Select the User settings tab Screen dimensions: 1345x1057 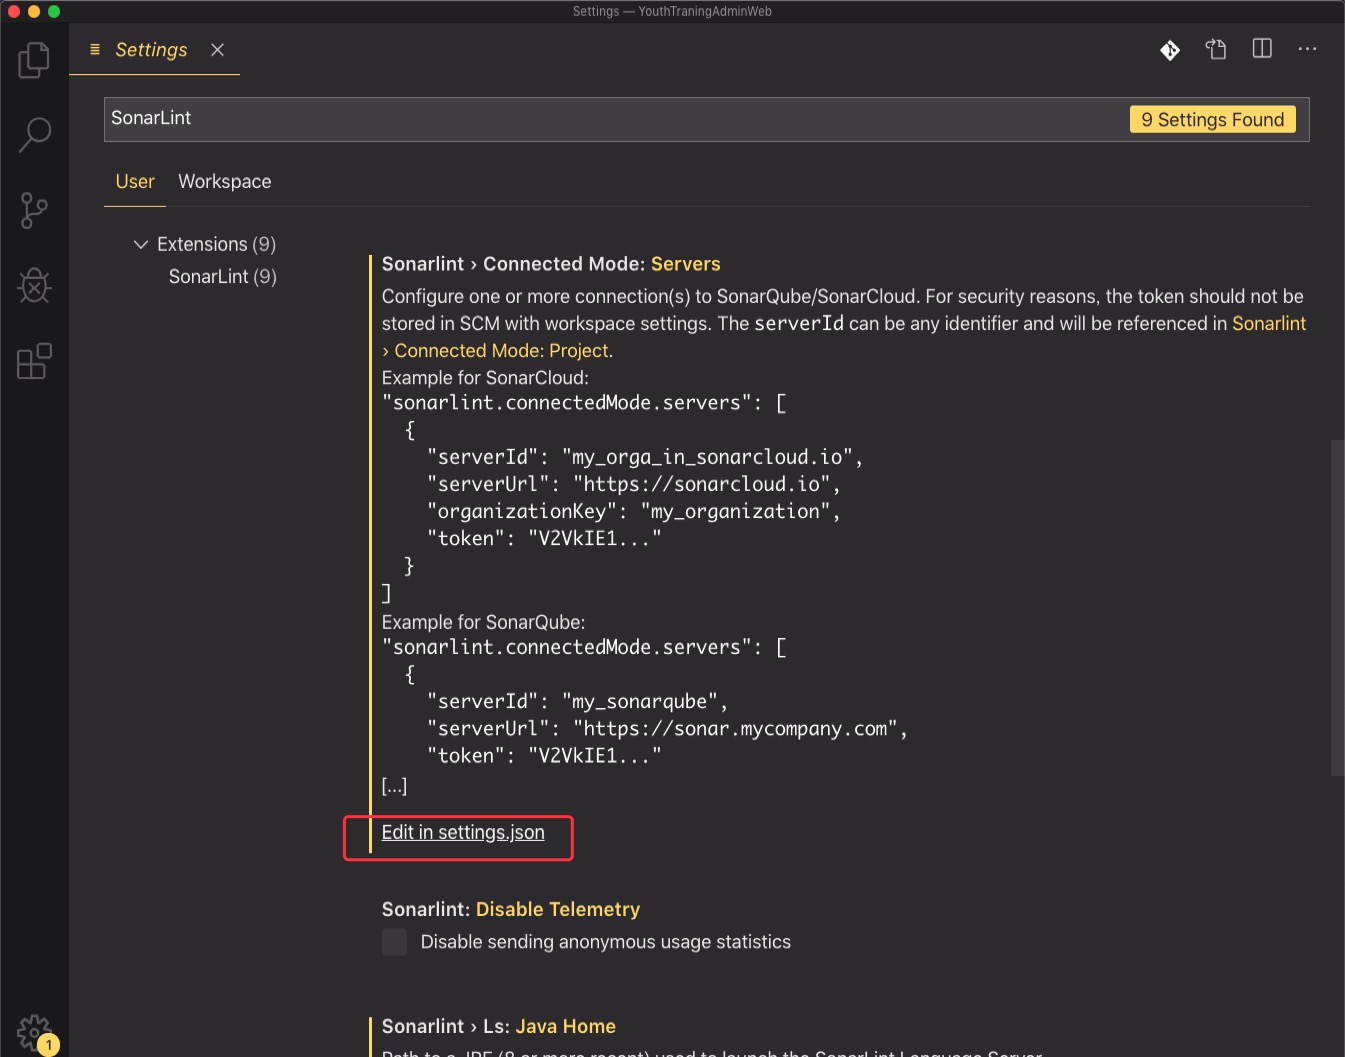pos(135,182)
